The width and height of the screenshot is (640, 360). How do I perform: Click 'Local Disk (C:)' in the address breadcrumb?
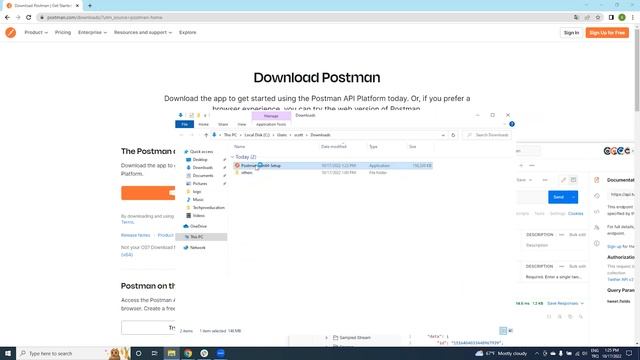click(x=257, y=135)
